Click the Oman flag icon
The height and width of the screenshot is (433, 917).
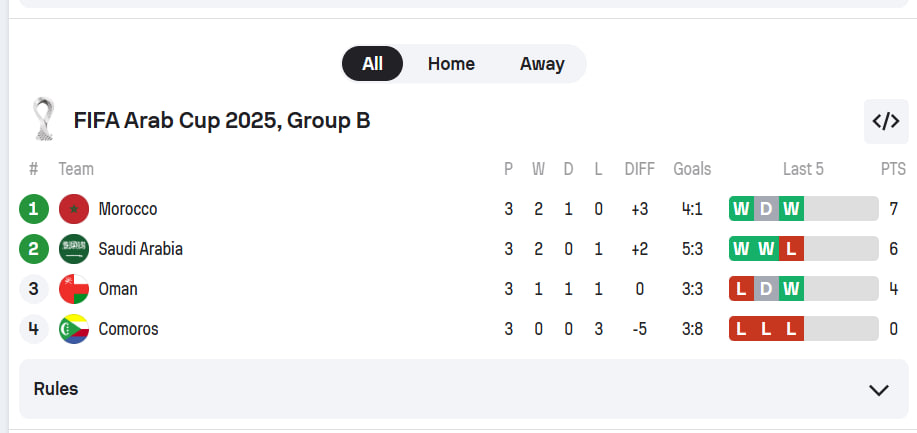pyautogui.click(x=74, y=289)
